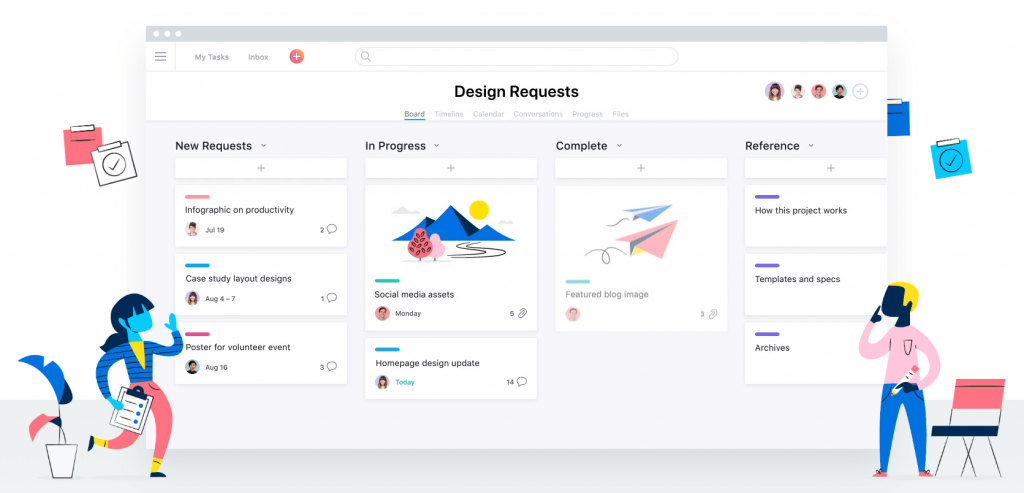Add a task to New Requests column
The image size is (1024, 493).
pos(261,168)
